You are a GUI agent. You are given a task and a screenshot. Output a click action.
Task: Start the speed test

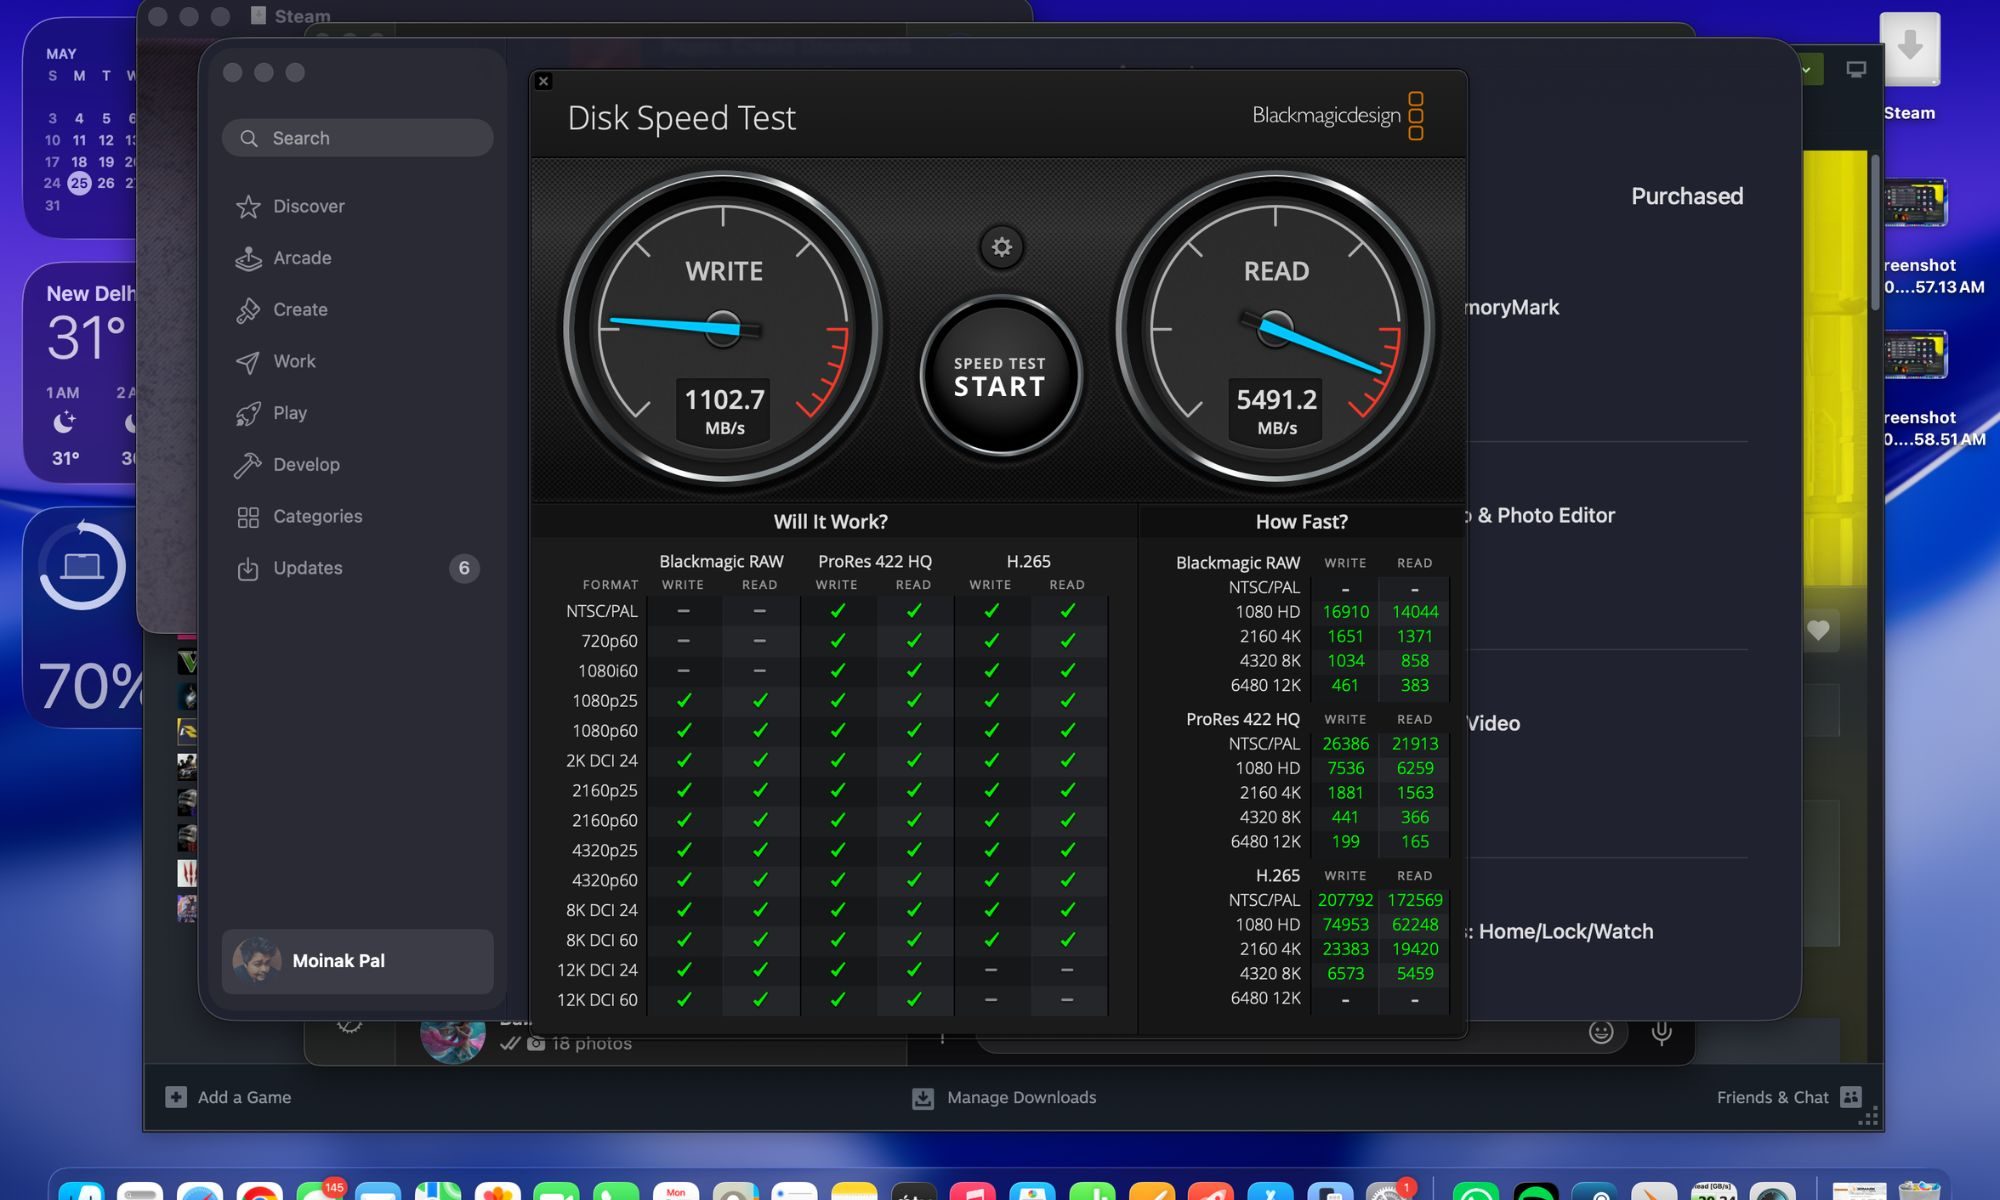[1000, 376]
